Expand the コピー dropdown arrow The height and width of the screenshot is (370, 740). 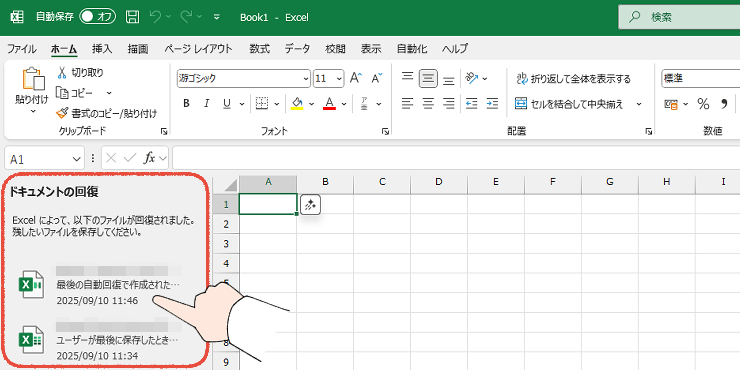[x=109, y=93]
